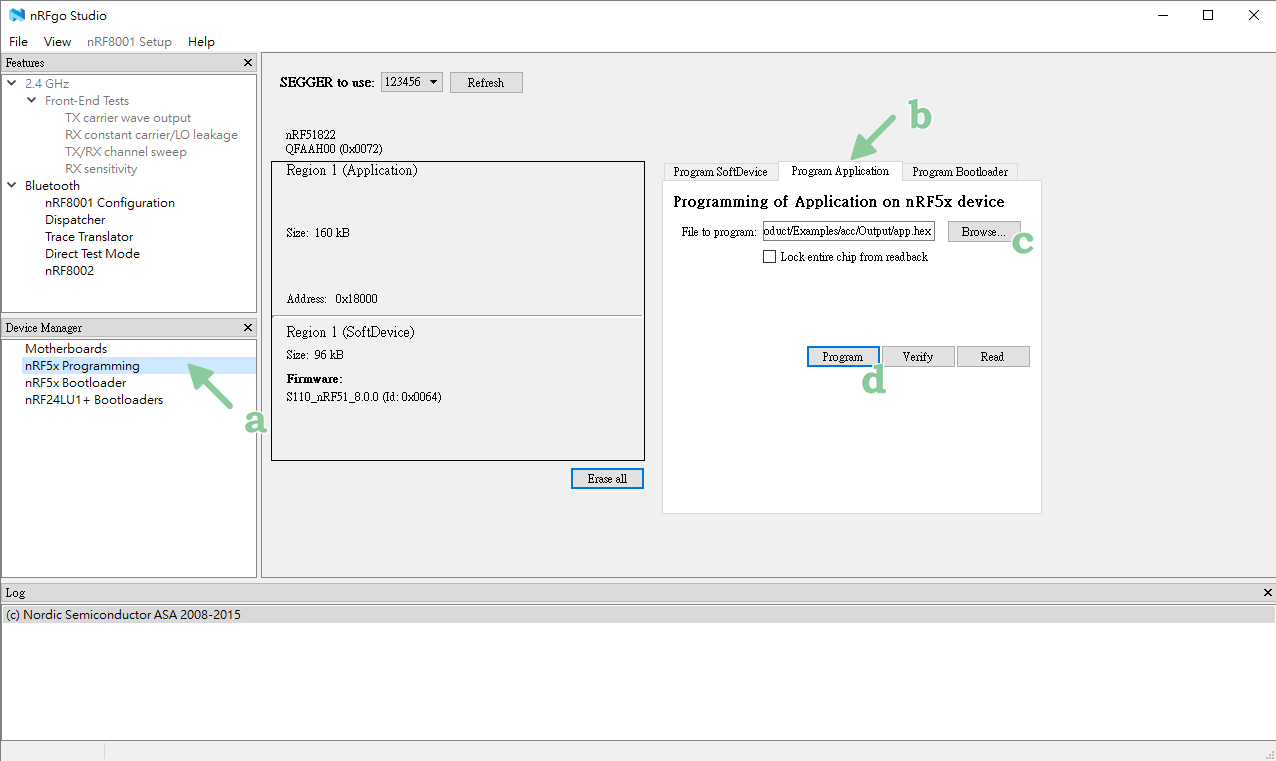Viewport: 1276px width, 761px height.
Task: Minimize the nRFgo Studio window
Action: [x=1162, y=15]
